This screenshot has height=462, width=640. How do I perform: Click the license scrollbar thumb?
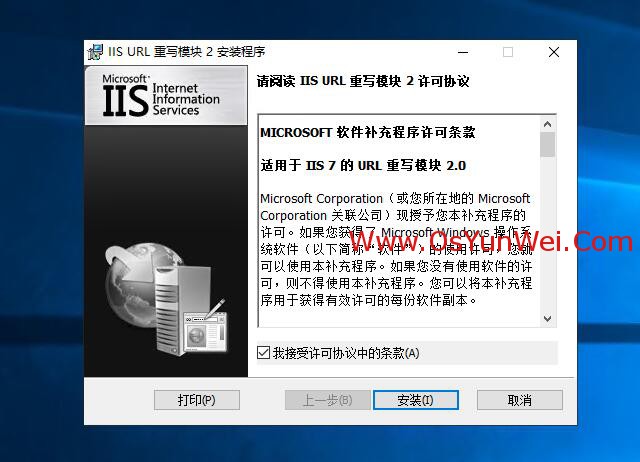click(x=547, y=144)
